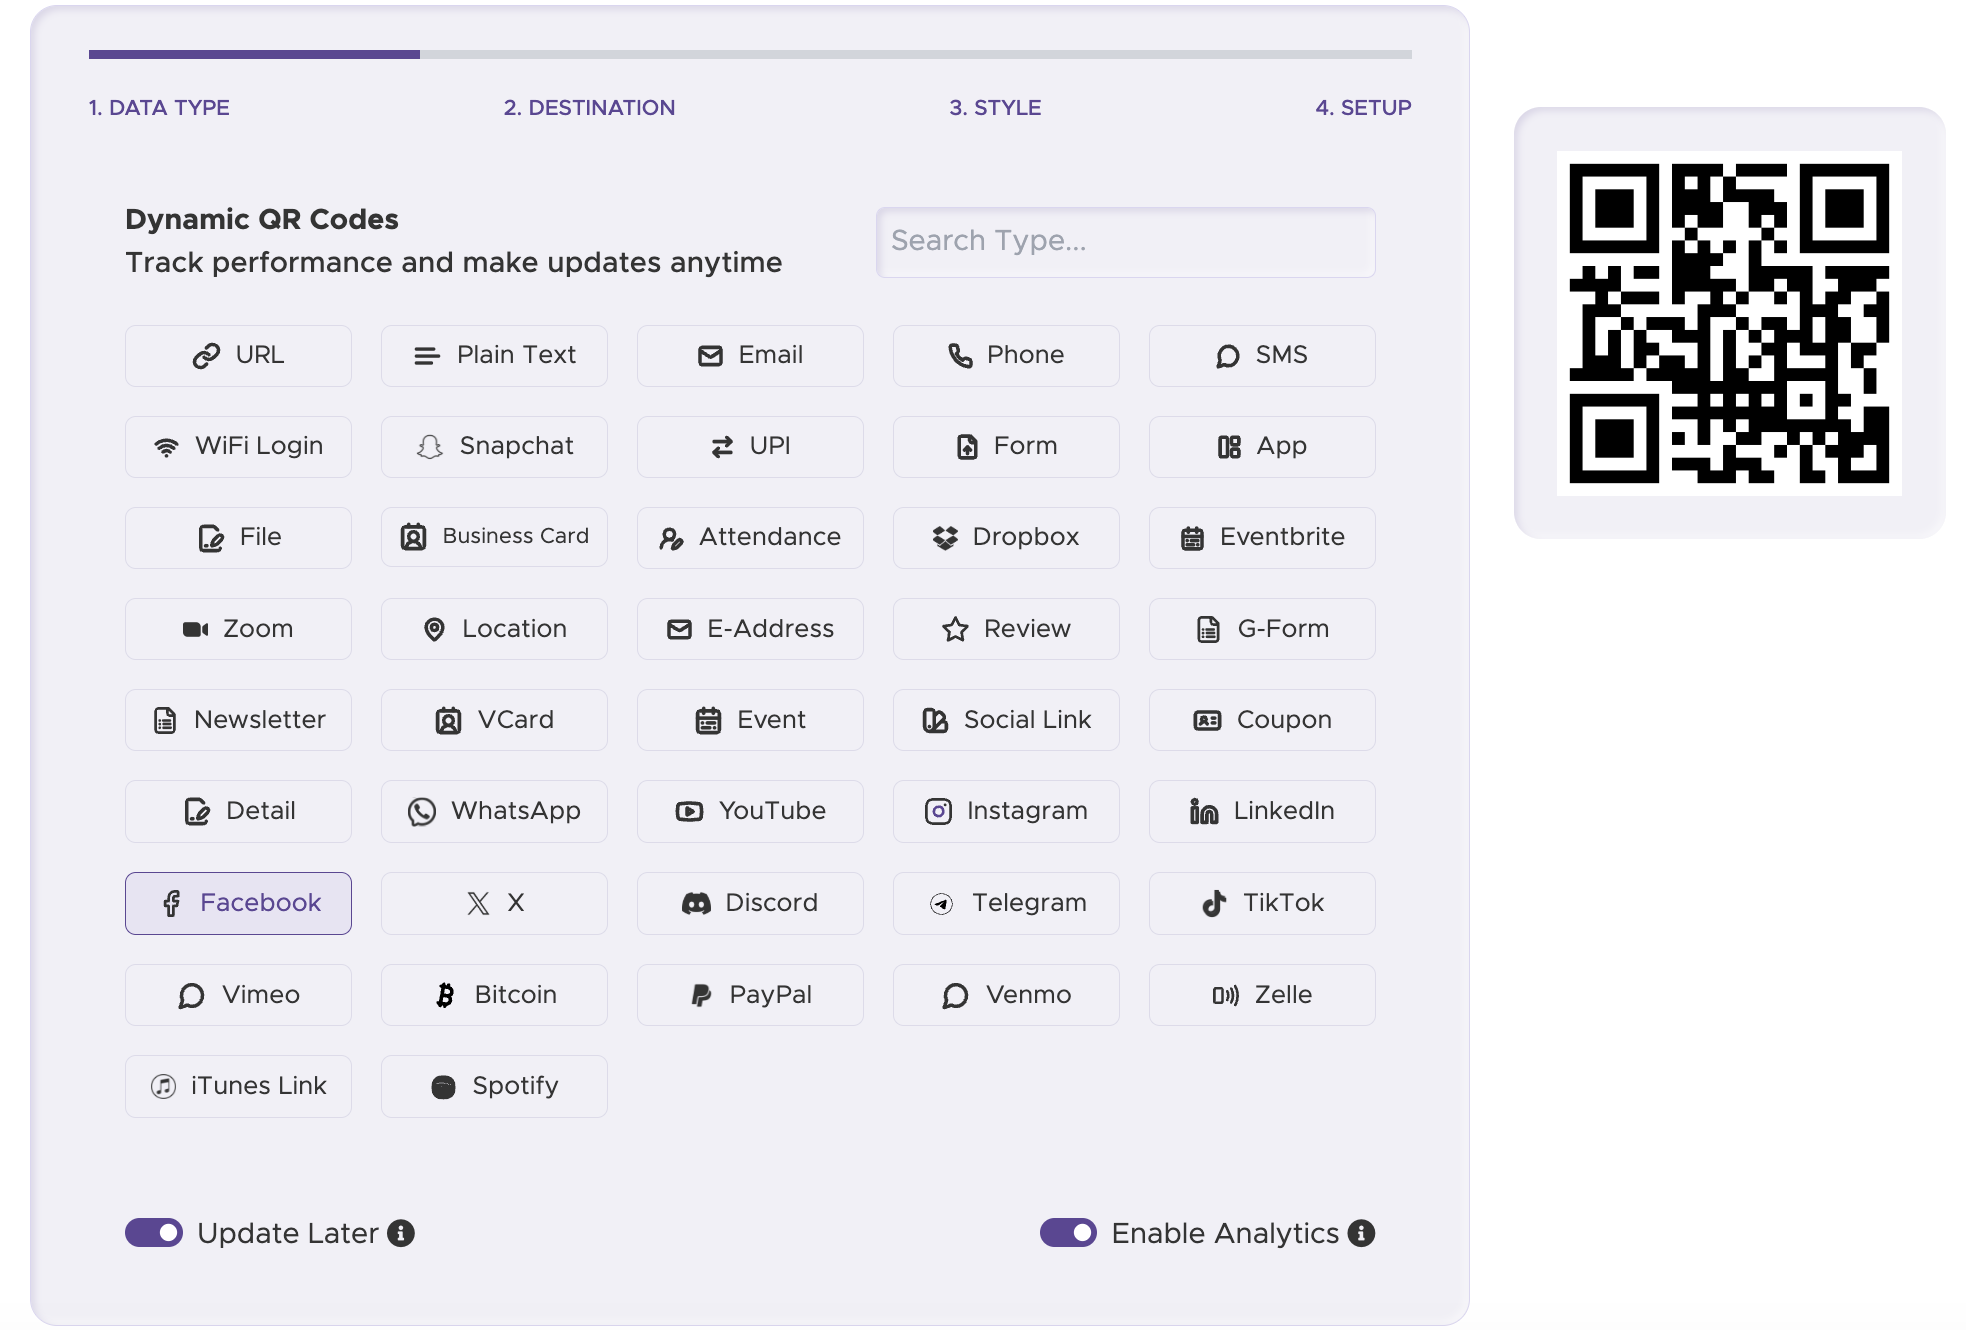Select the Discord QR type
The height and width of the screenshot is (1330, 1966).
749,902
